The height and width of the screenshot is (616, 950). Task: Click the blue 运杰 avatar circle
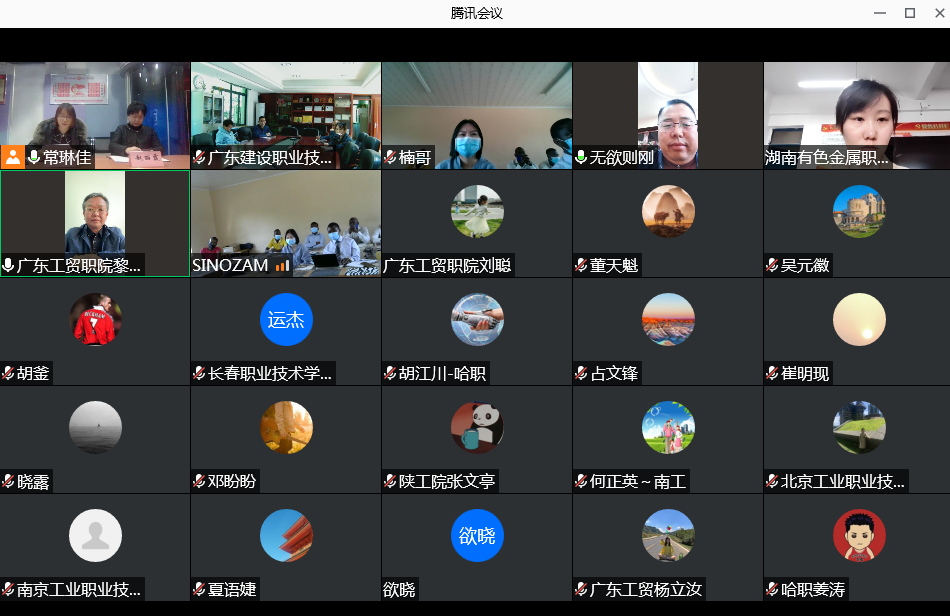tap(286, 320)
